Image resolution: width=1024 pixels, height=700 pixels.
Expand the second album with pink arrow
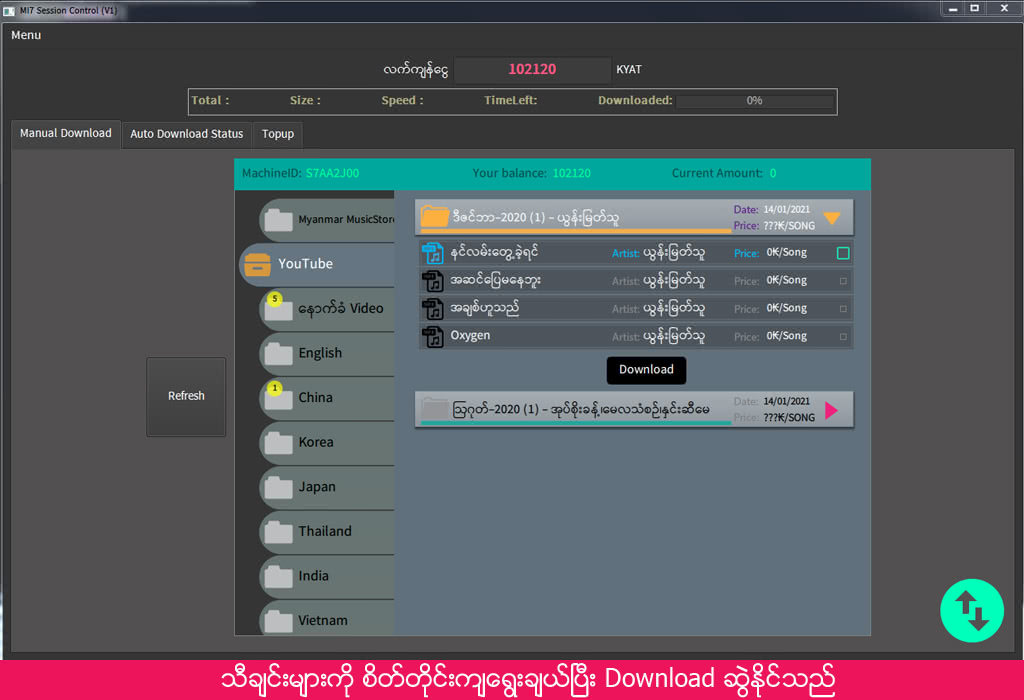click(832, 410)
